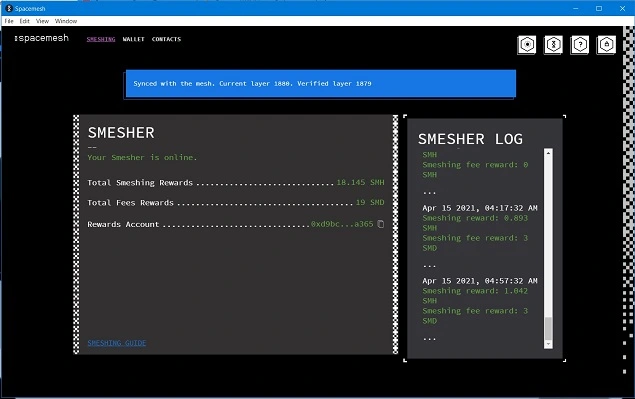Close the Spacemesh window

622,8
